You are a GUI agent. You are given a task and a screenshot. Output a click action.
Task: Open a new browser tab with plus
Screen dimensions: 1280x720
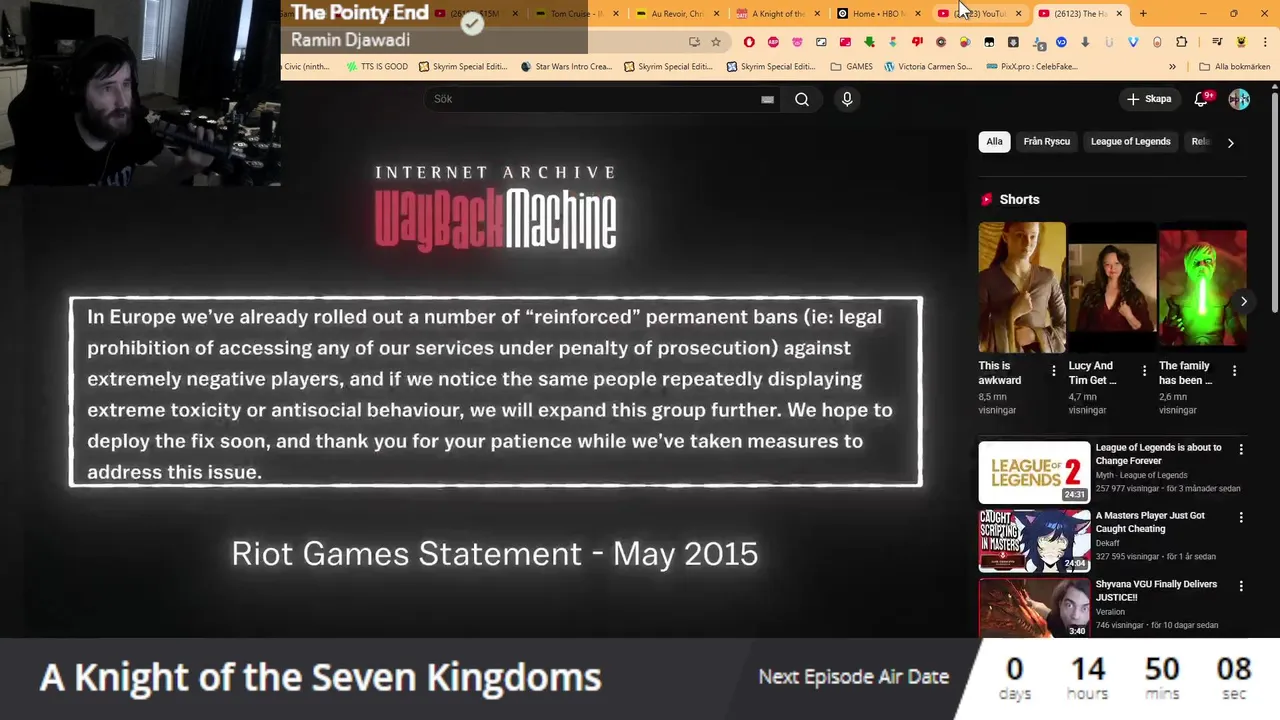[x=1143, y=13]
